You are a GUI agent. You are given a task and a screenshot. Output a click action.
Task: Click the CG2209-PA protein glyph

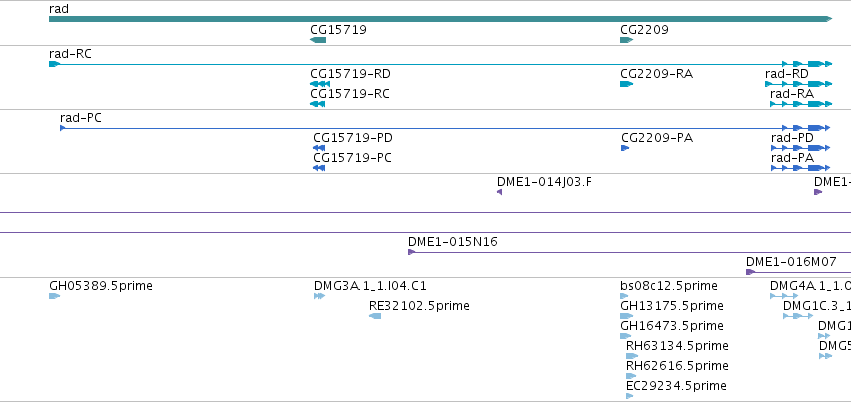click(x=625, y=148)
